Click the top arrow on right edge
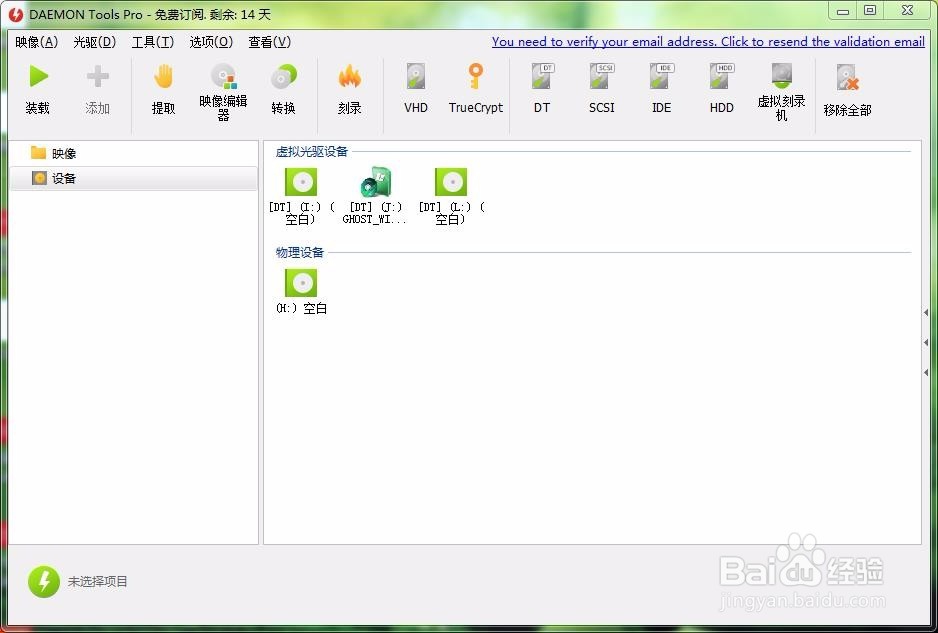The height and width of the screenshot is (633, 938). tap(926, 312)
